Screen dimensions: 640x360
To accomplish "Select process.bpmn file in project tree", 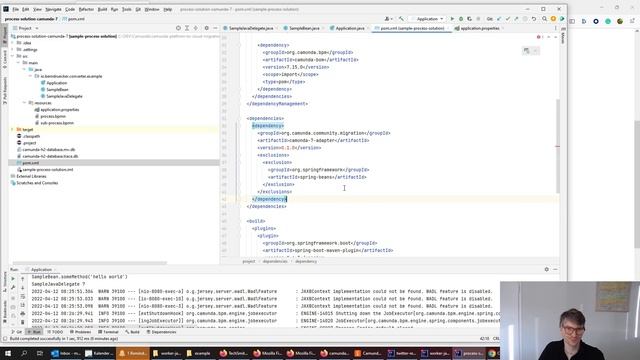I will 53,116.
